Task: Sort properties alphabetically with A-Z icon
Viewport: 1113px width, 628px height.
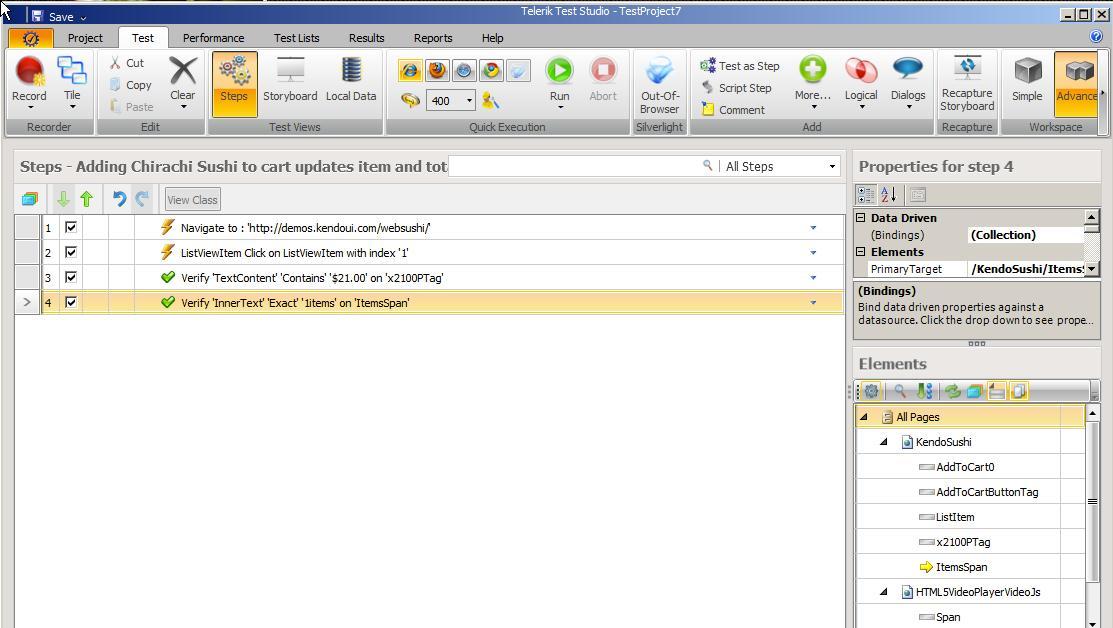Action: 889,194
